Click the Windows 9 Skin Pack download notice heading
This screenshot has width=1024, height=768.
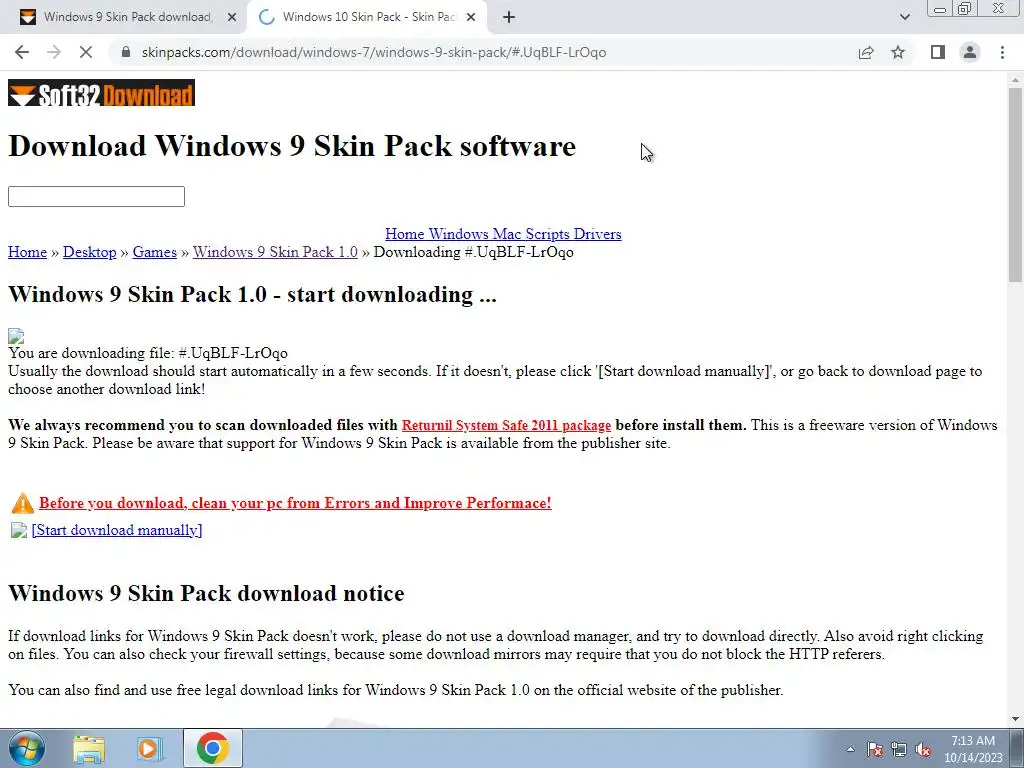(206, 593)
